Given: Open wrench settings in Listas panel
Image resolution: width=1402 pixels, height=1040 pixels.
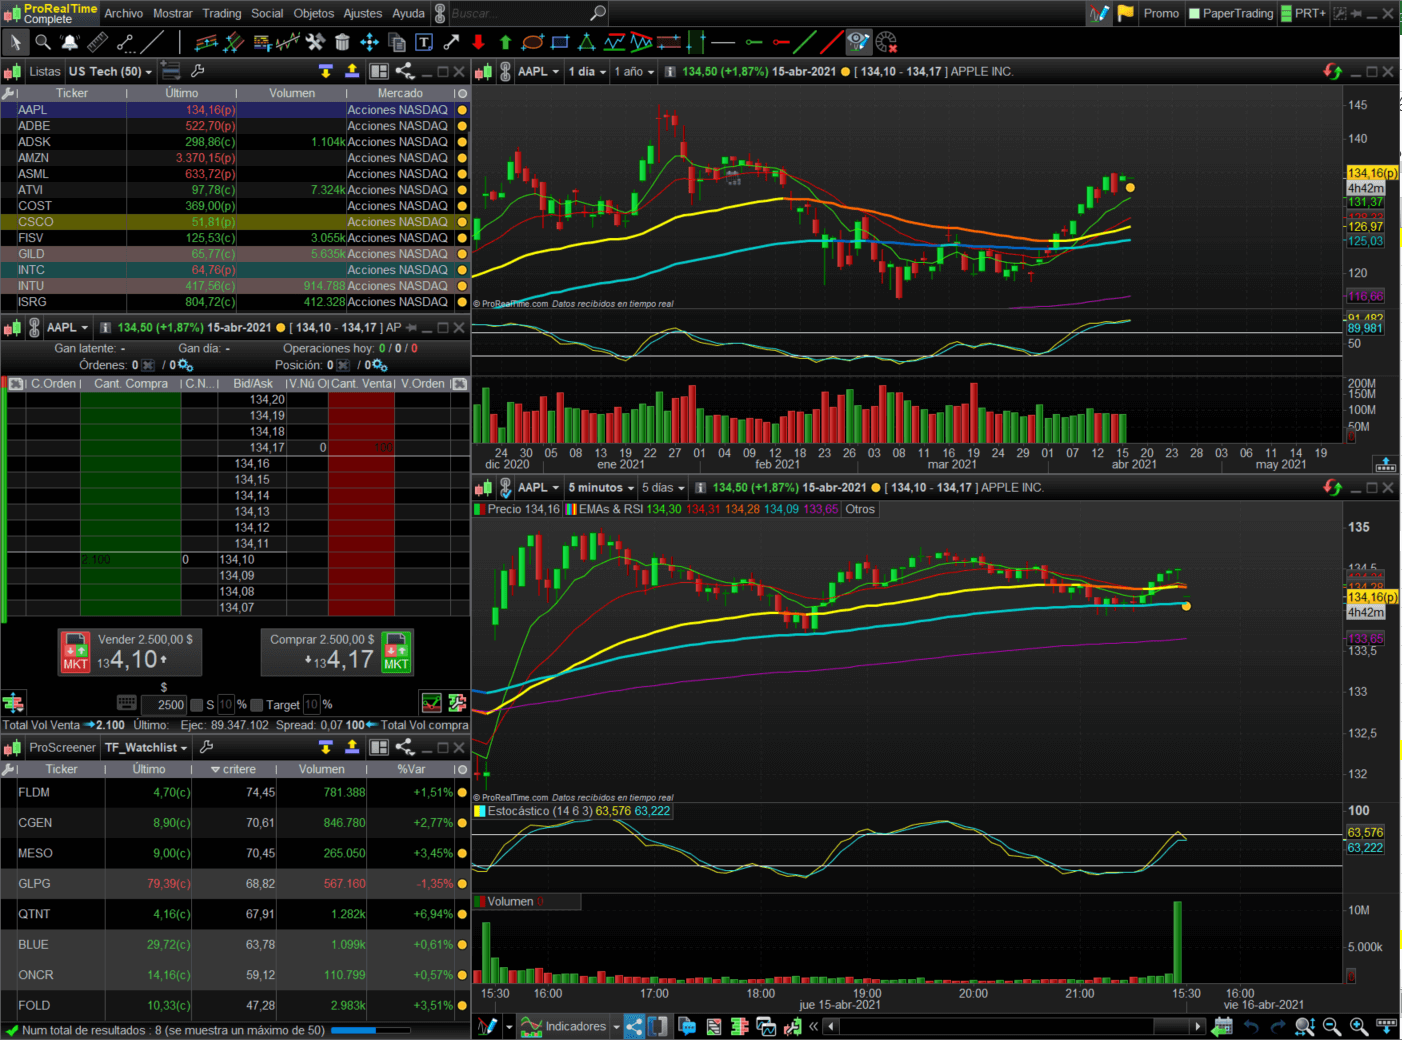Looking at the screenshot, I should tap(198, 71).
